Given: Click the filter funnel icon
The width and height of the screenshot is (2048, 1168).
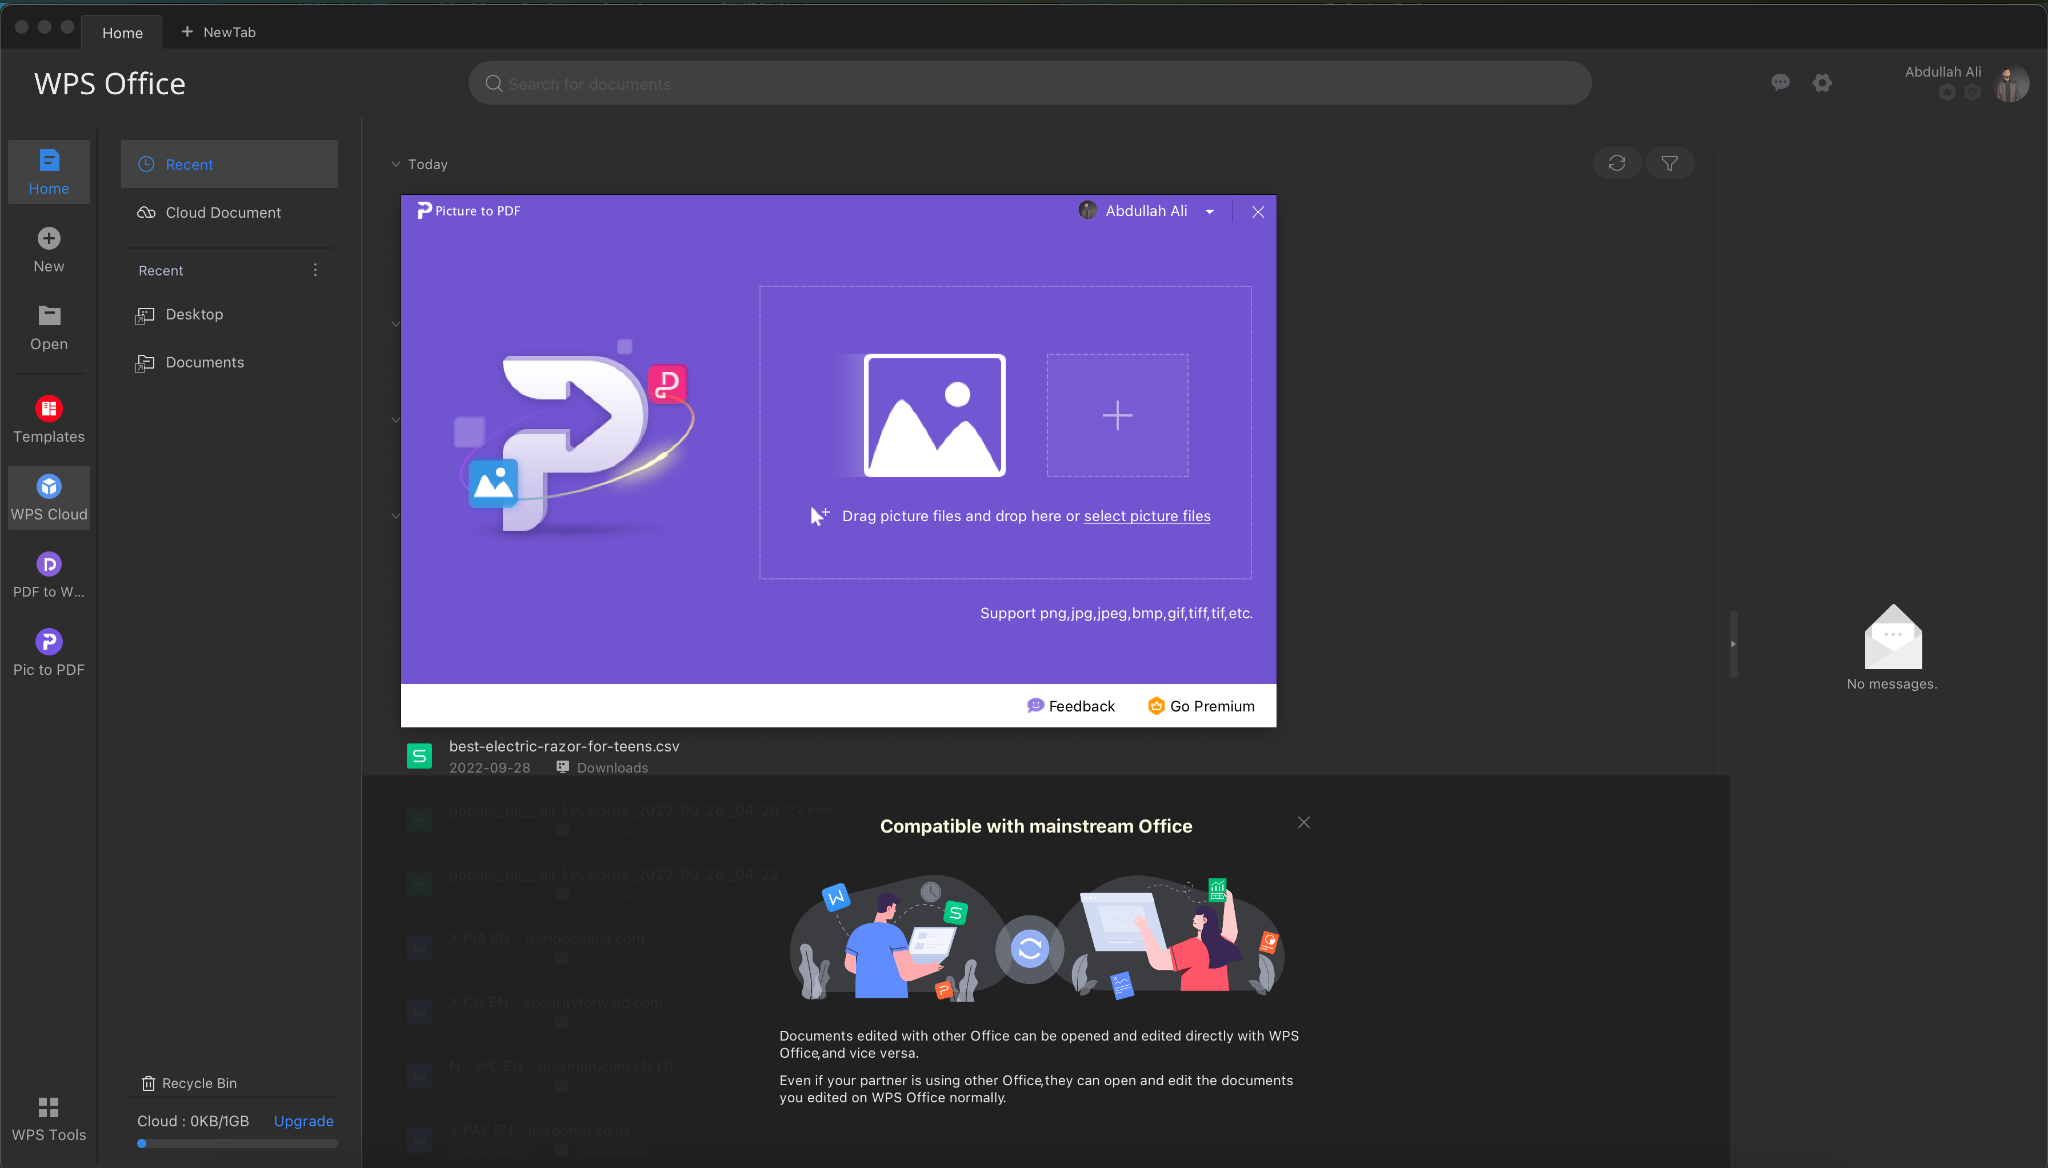Looking at the screenshot, I should click(x=1669, y=163).
